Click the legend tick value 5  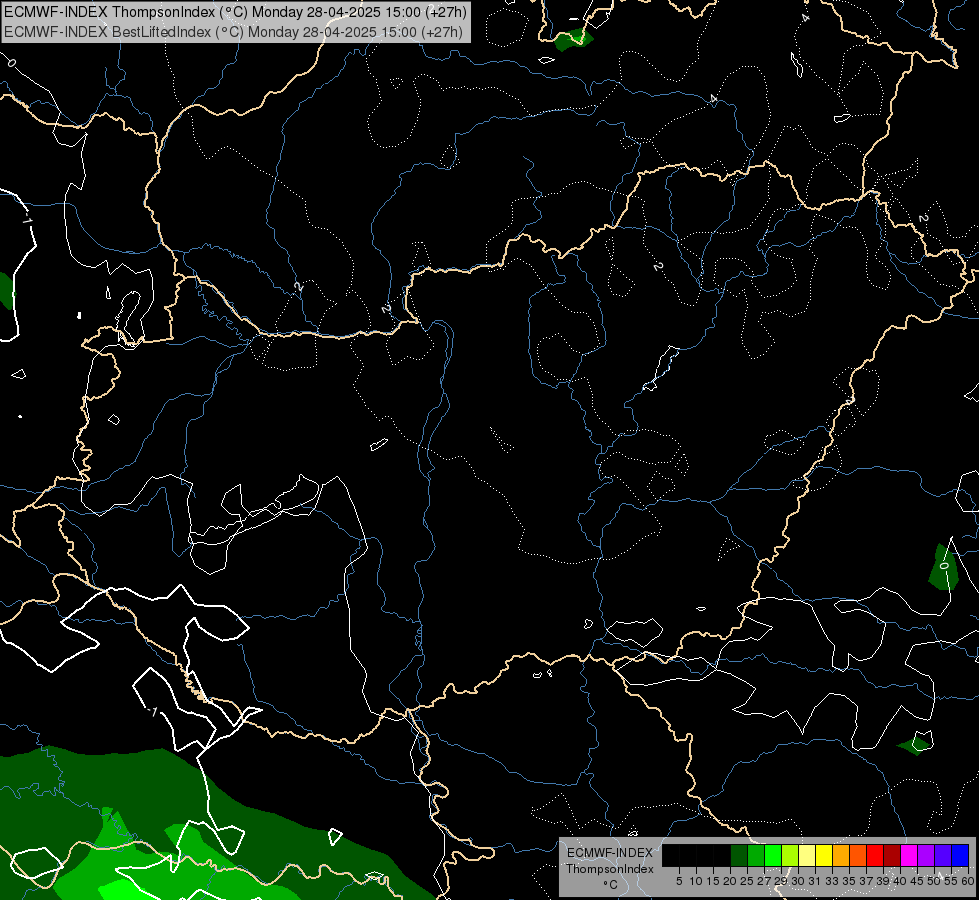(x=679, y=881)
